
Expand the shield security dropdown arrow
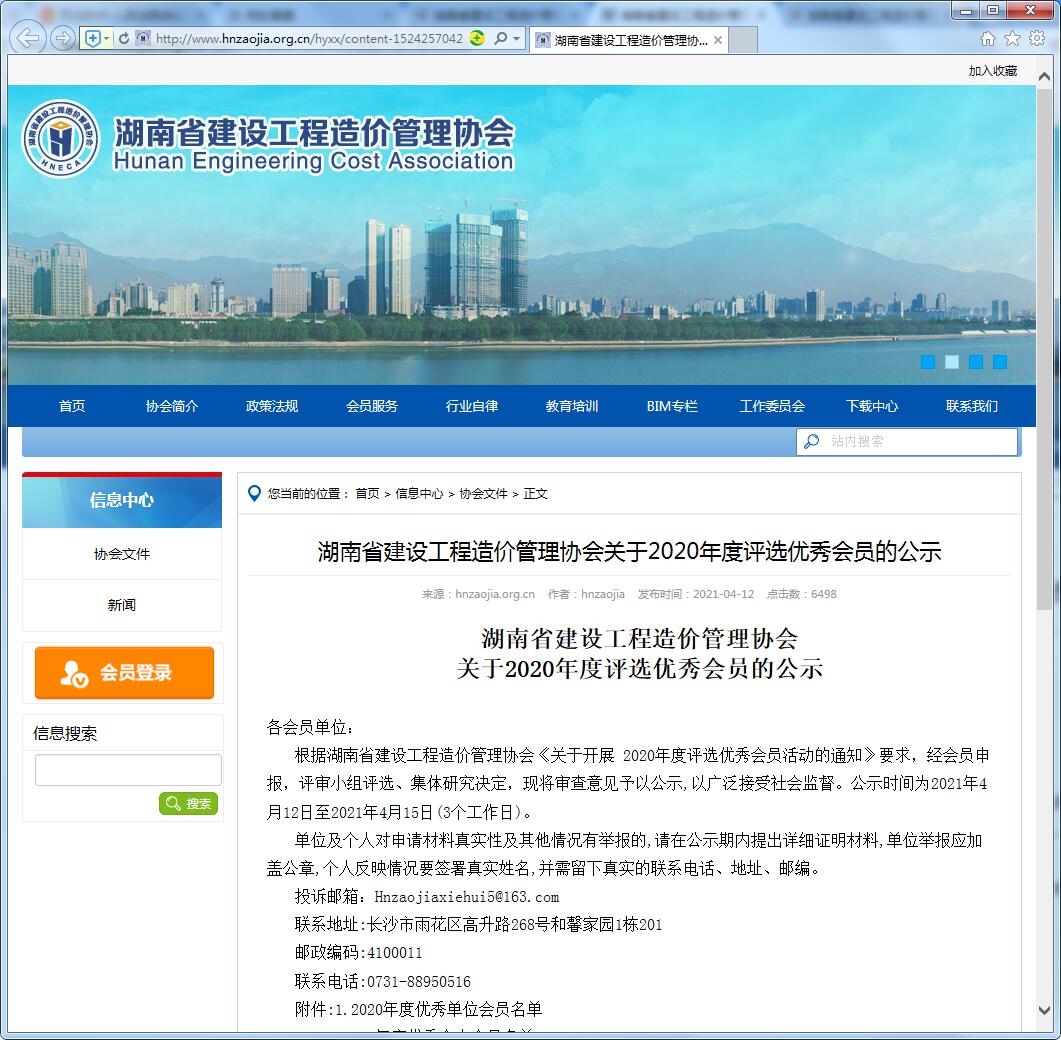[x=107, y=39]
